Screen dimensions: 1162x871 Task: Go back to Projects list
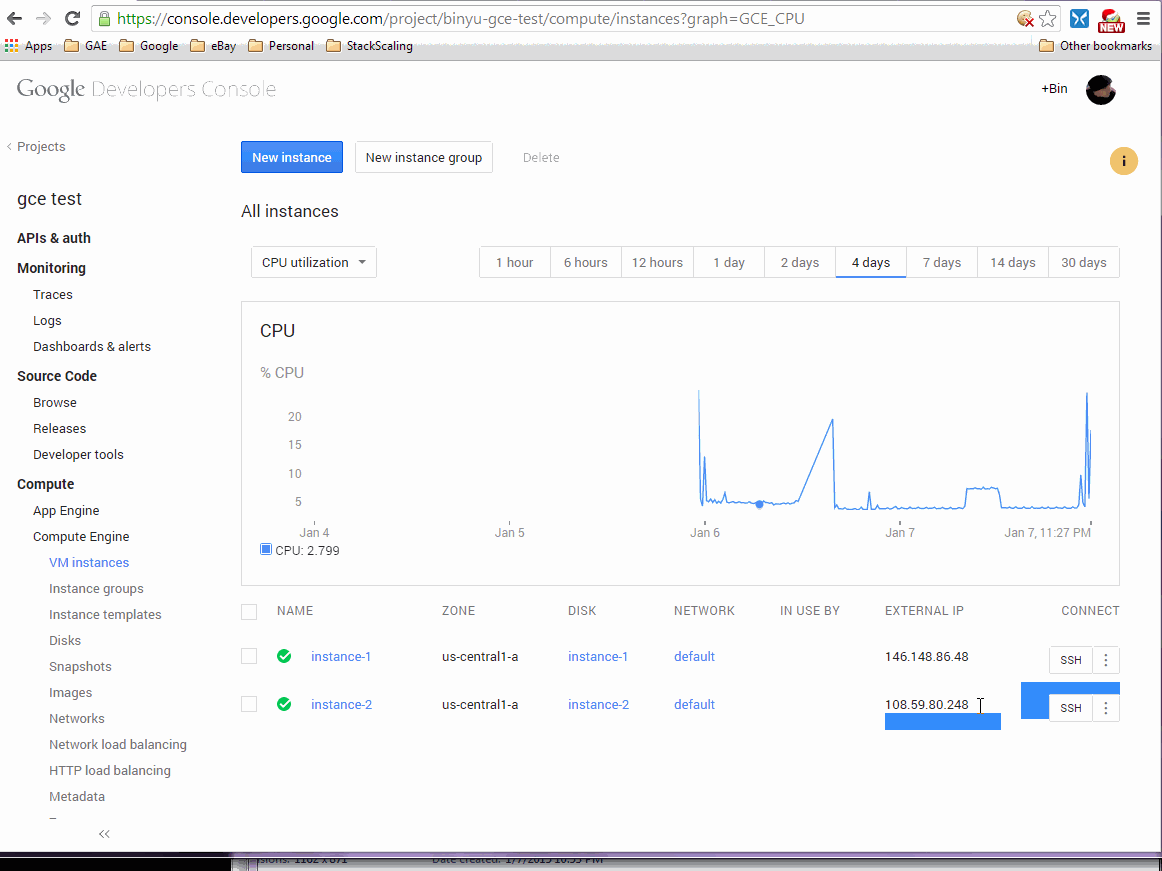(x=36, y=147)
